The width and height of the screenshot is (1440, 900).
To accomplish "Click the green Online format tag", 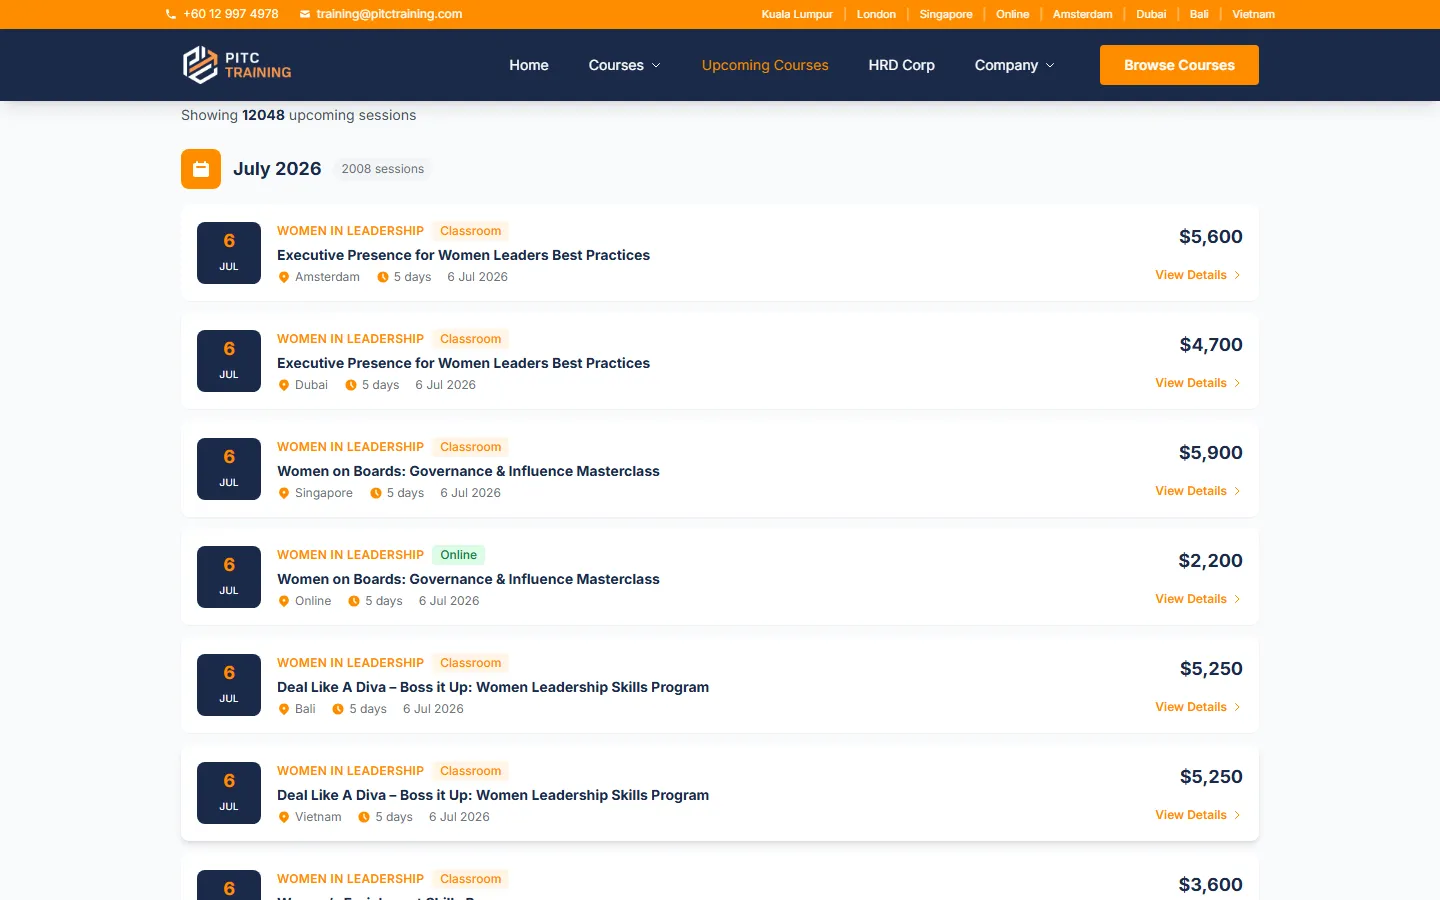I will pos(459,555).
